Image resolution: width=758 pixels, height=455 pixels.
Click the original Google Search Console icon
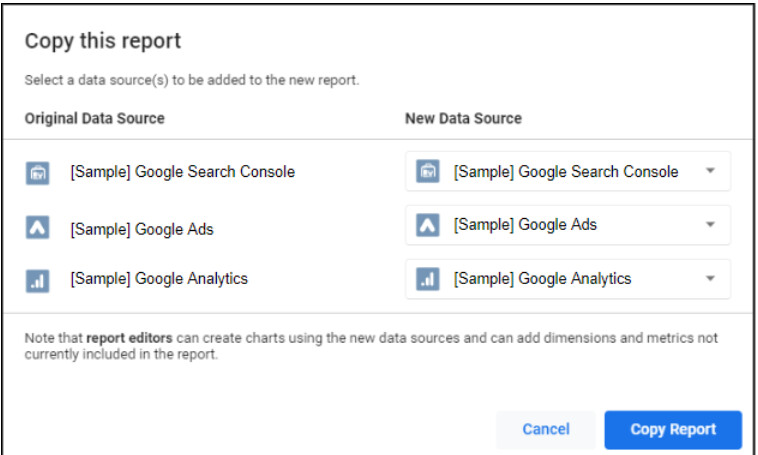[x=37, y=173]
